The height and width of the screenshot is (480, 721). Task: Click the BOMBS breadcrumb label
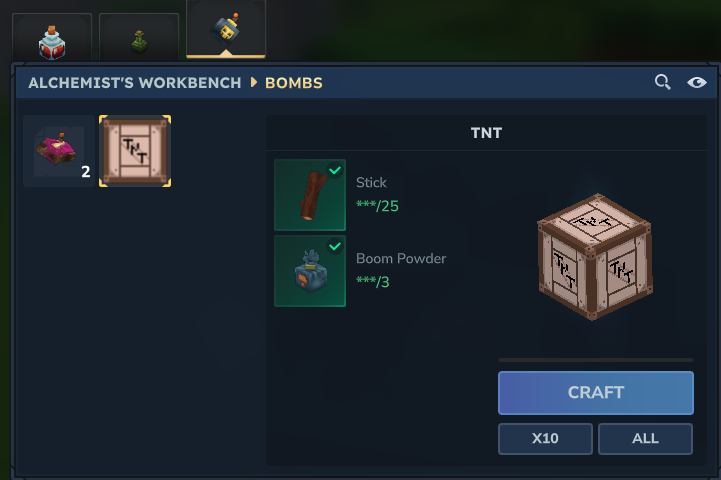tap(294, 83)
